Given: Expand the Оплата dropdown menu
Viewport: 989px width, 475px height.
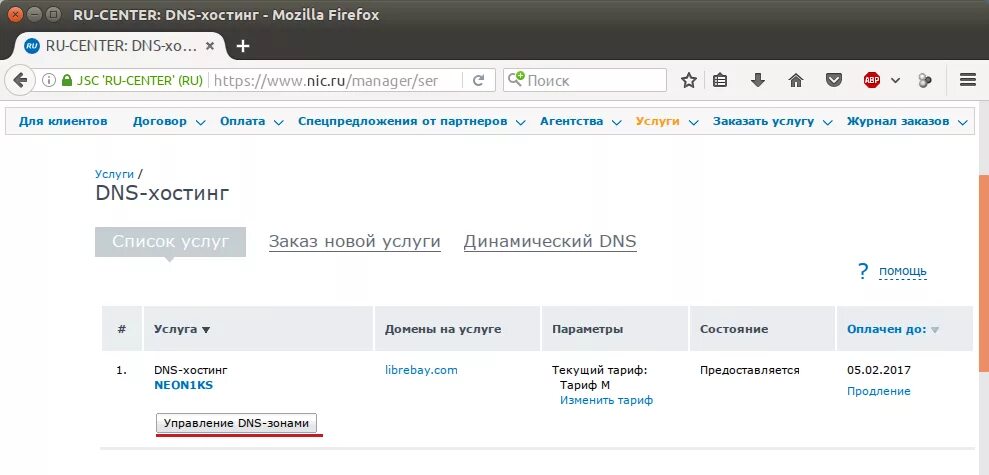Looking at the screenshot, I should pos(251,121).
